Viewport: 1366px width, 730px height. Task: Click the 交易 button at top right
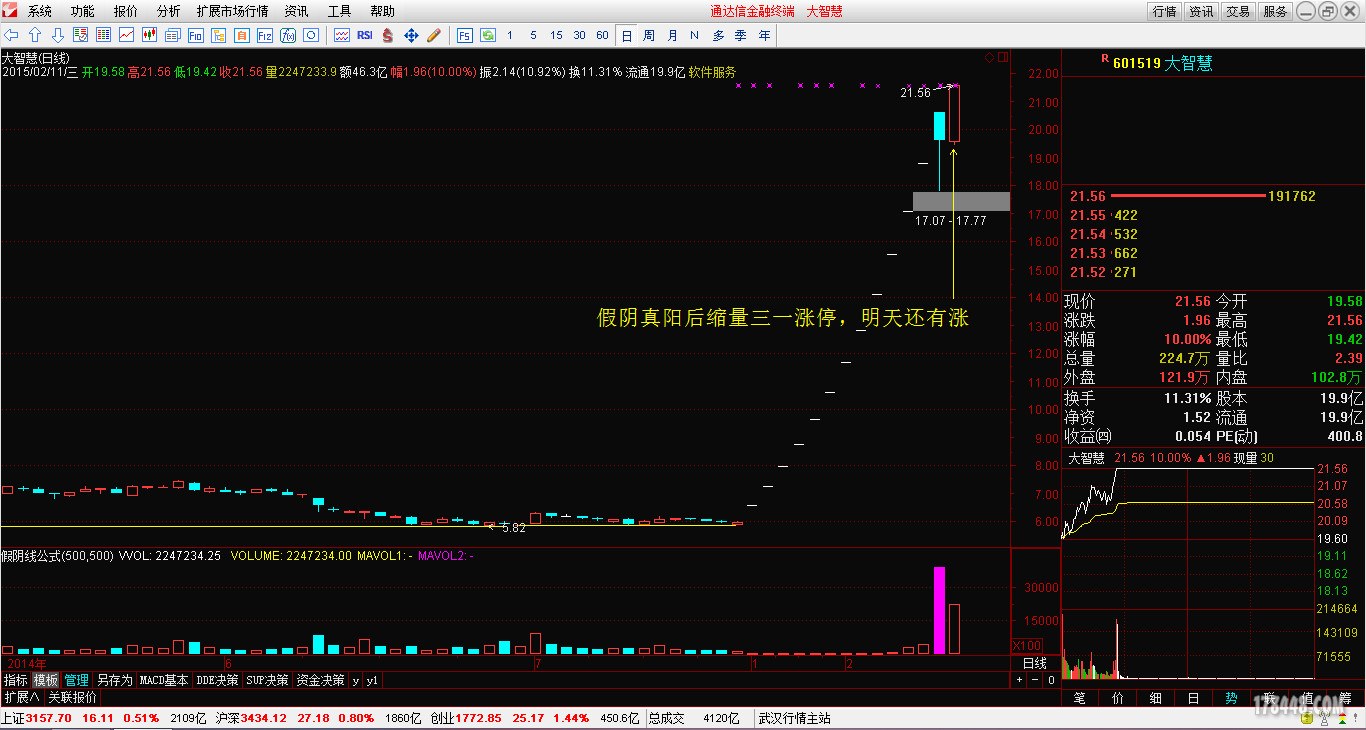[1238, 11]
